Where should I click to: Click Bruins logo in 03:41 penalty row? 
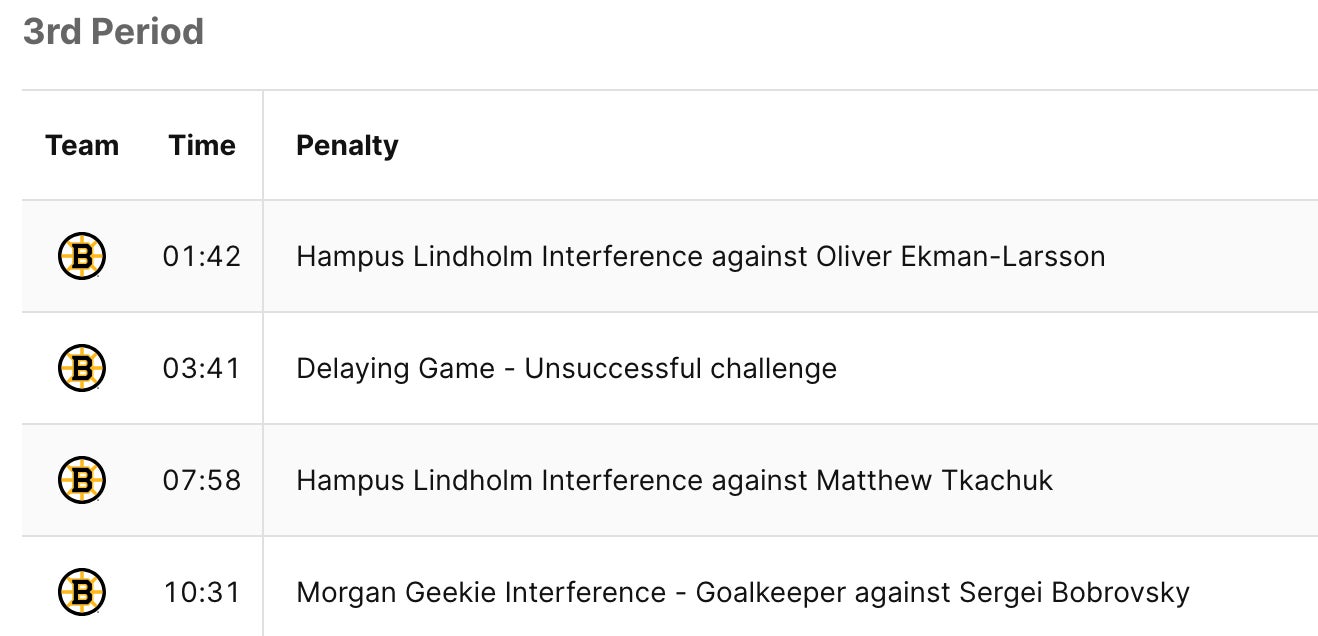[x=82, y=368]
